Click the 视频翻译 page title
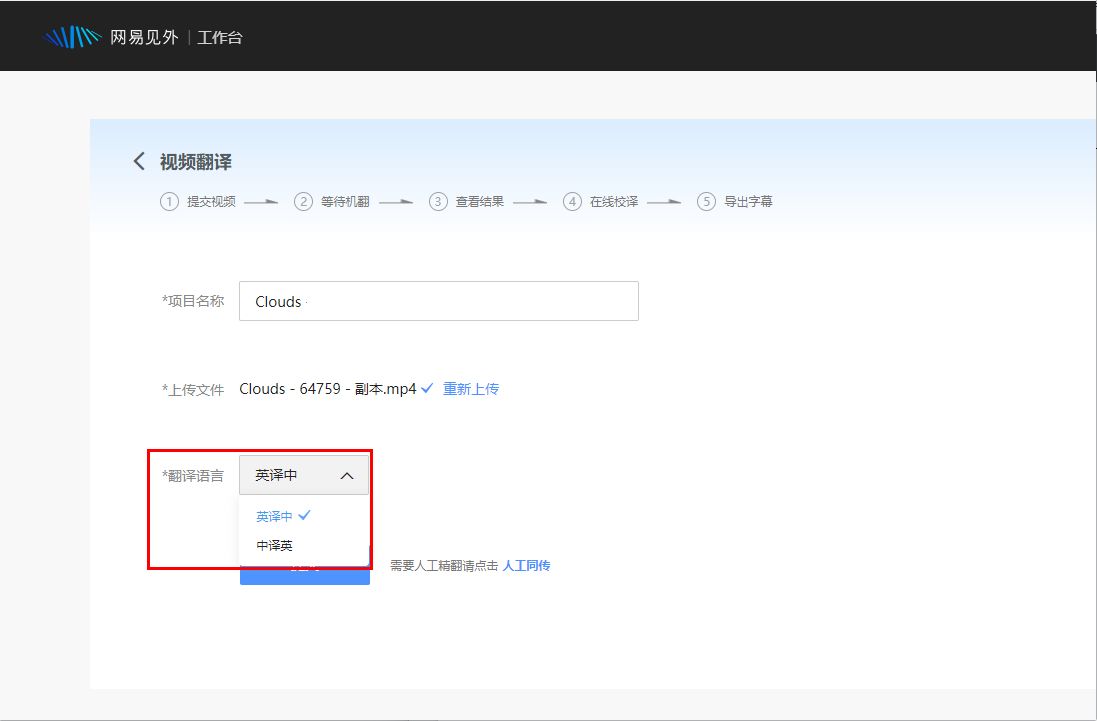The width and height of the screenshot is (1097, 721). pos(196,162)
